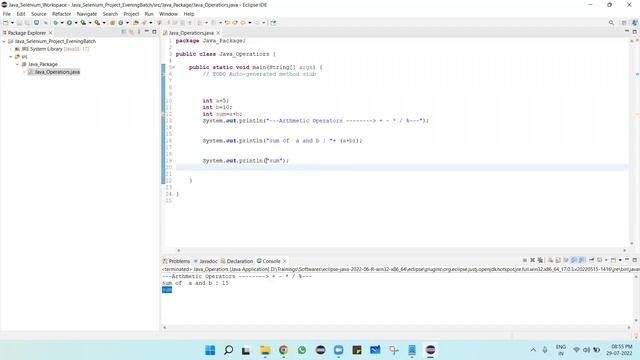Open the Help menu
Screen dimensions: 640x360
(189, 14)
